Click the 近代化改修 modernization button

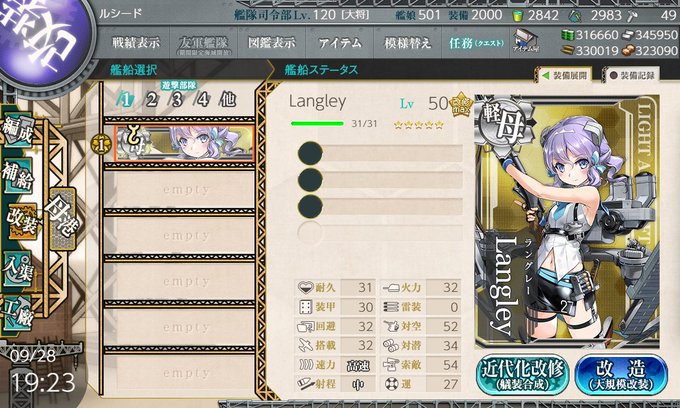(523, 375)
